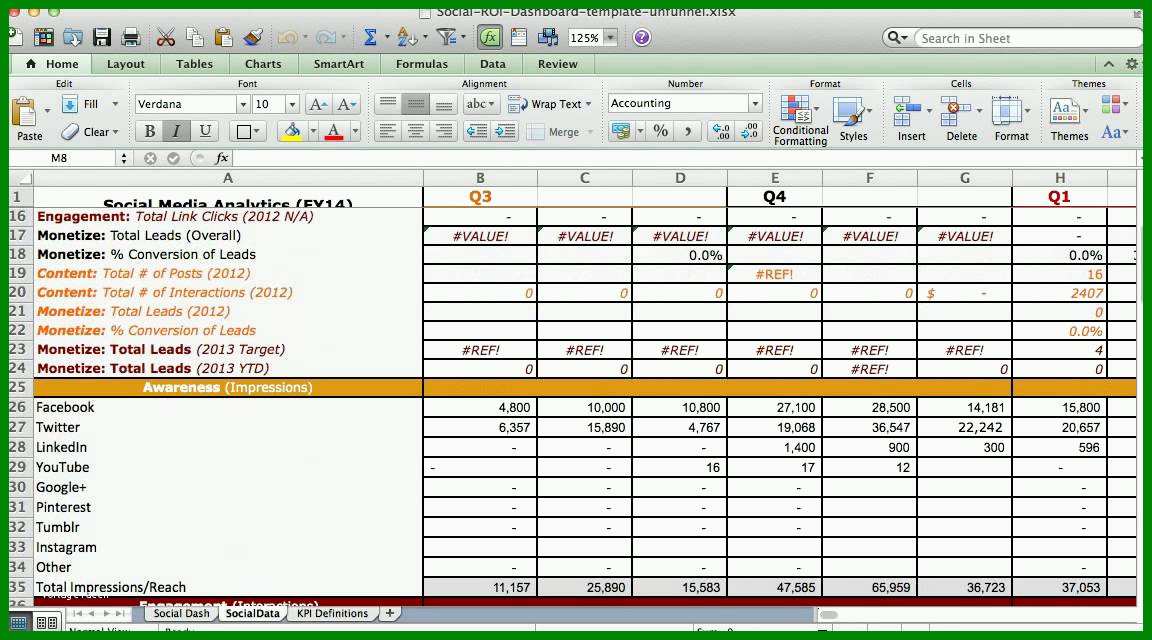Toggle Underline formatting
Image resolution: width=1152 pixels, height=640 pixels.
point(204,132)
